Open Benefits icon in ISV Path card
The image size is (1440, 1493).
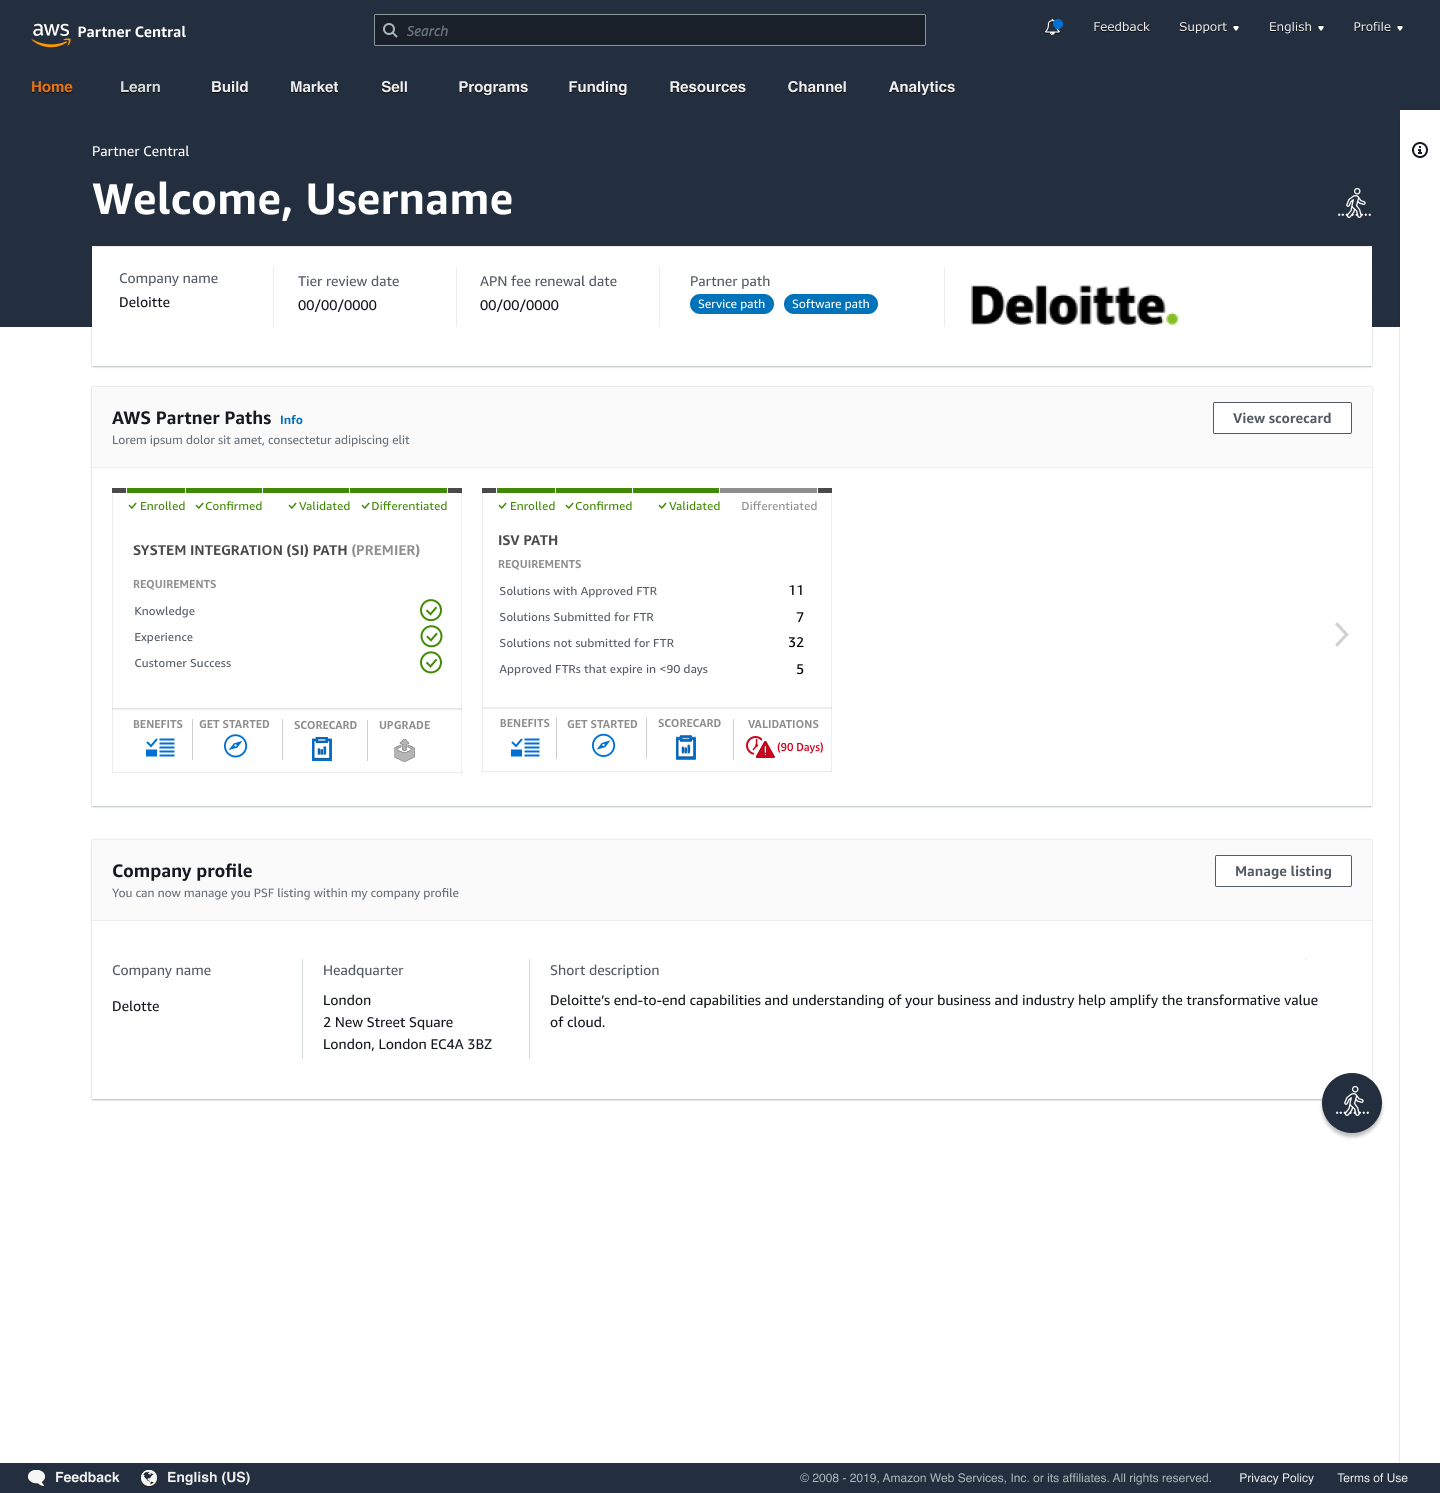point(525,747)
